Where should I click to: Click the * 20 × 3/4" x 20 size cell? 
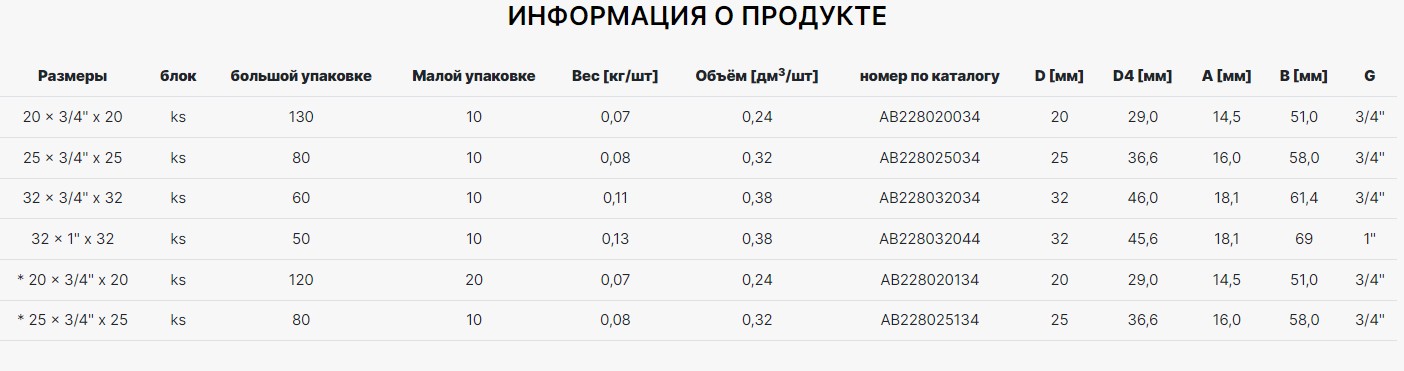pos(72,280)
